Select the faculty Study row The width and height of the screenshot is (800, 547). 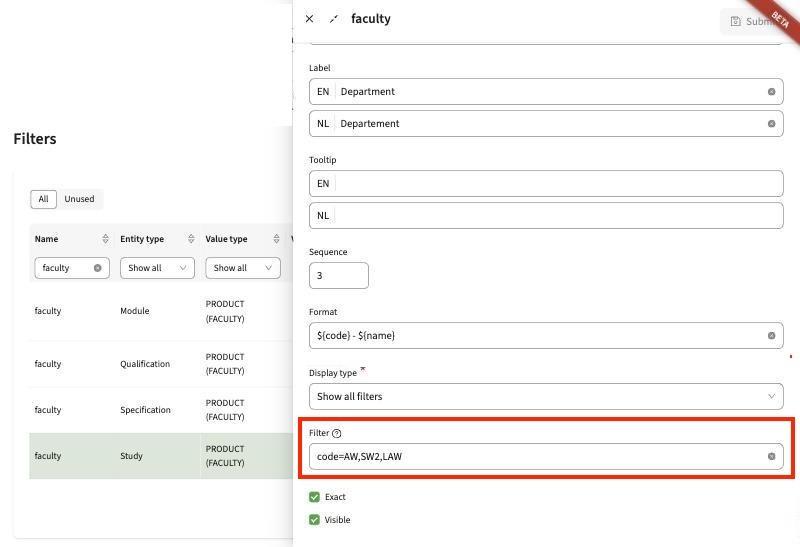pos(161,456)
